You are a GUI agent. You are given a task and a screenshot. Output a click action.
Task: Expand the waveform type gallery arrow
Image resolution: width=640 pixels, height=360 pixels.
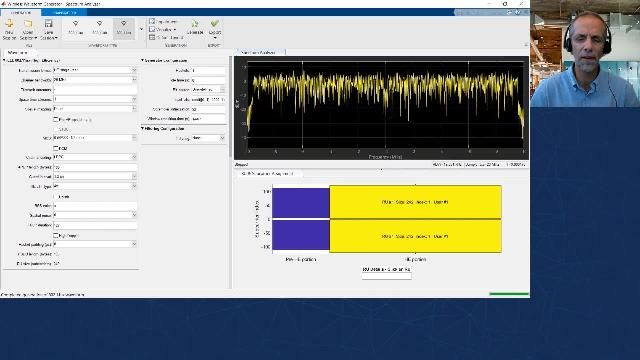pos(141,29)
